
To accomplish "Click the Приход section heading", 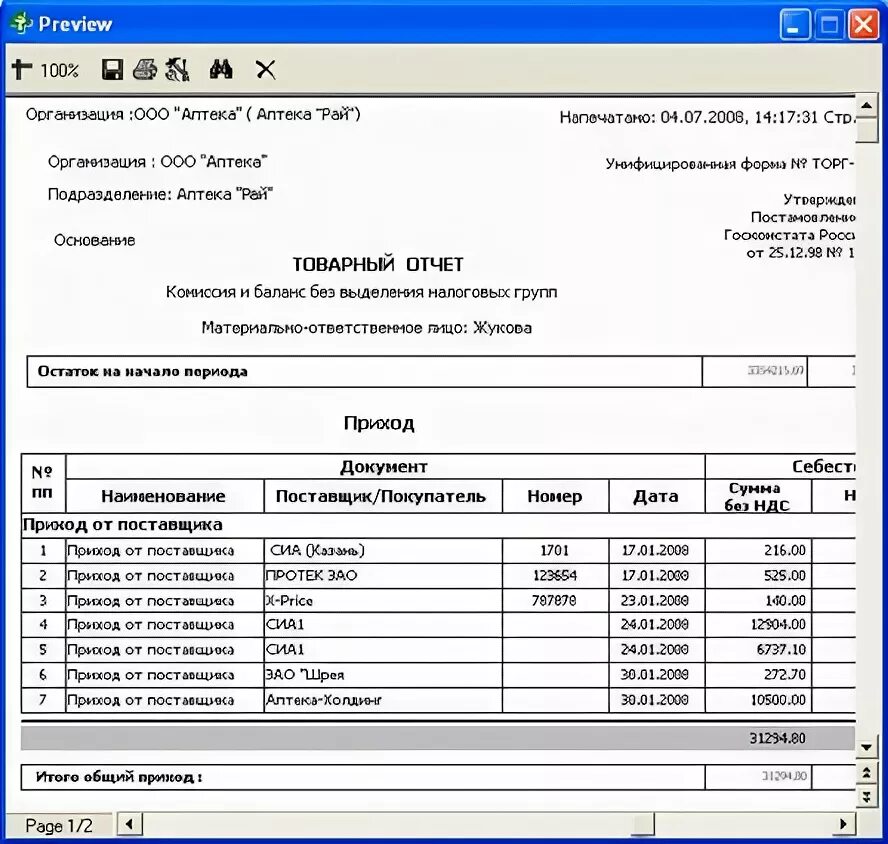I will pos(379,423).
